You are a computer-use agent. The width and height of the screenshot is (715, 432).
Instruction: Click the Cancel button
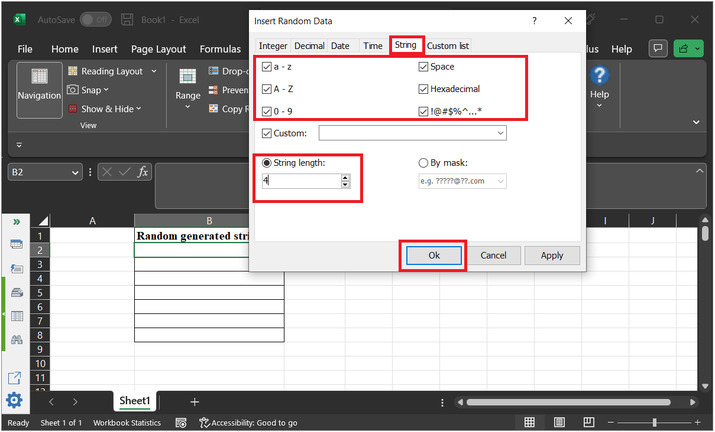[x=493, y=255]
